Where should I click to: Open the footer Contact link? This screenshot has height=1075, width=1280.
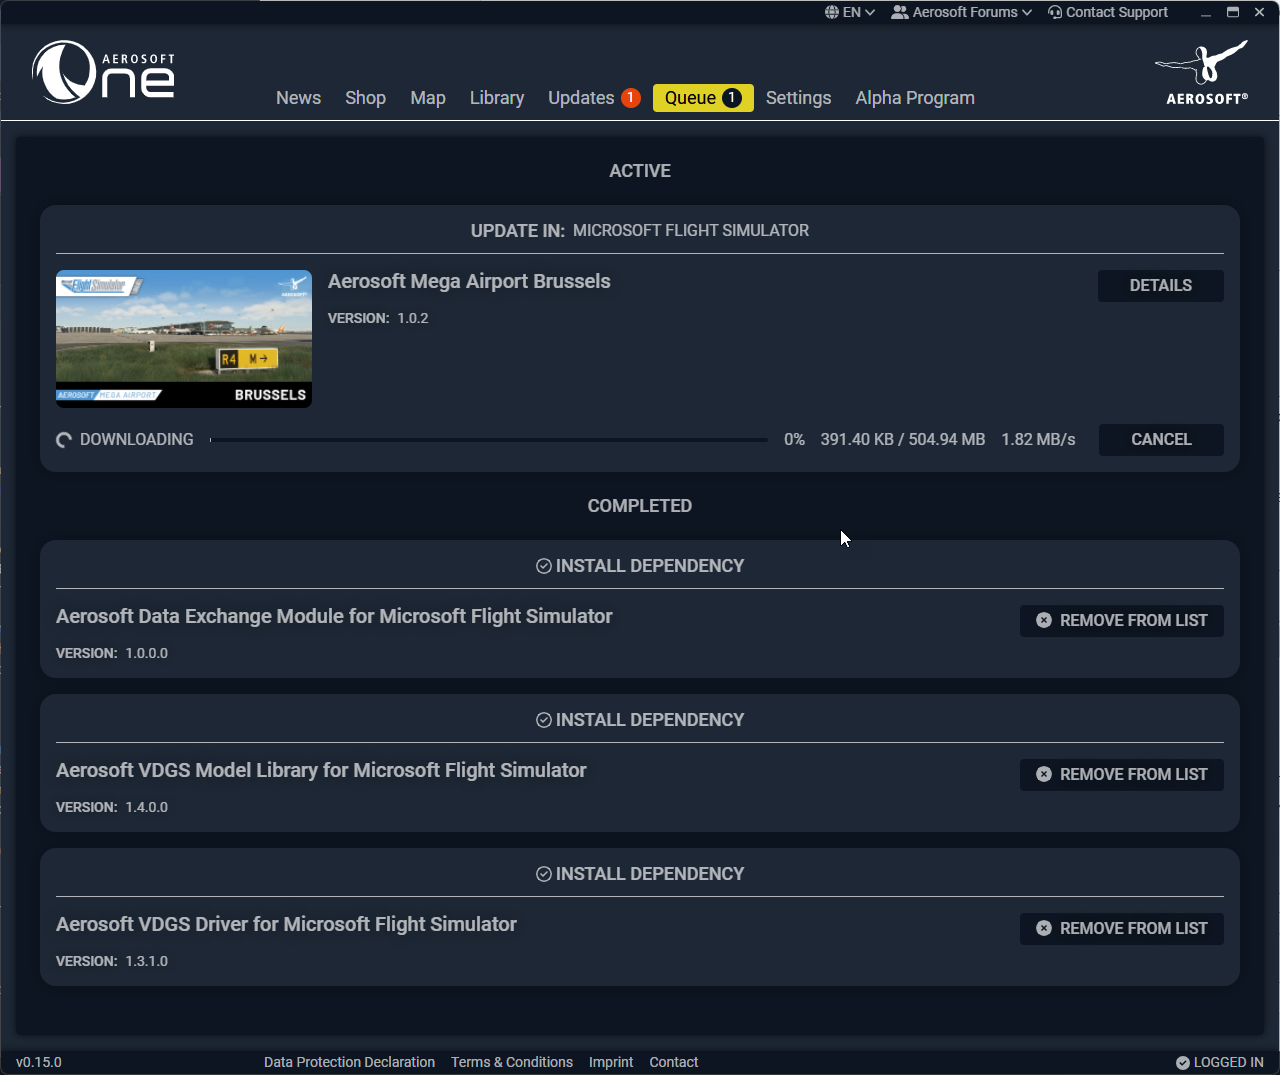674,1062
